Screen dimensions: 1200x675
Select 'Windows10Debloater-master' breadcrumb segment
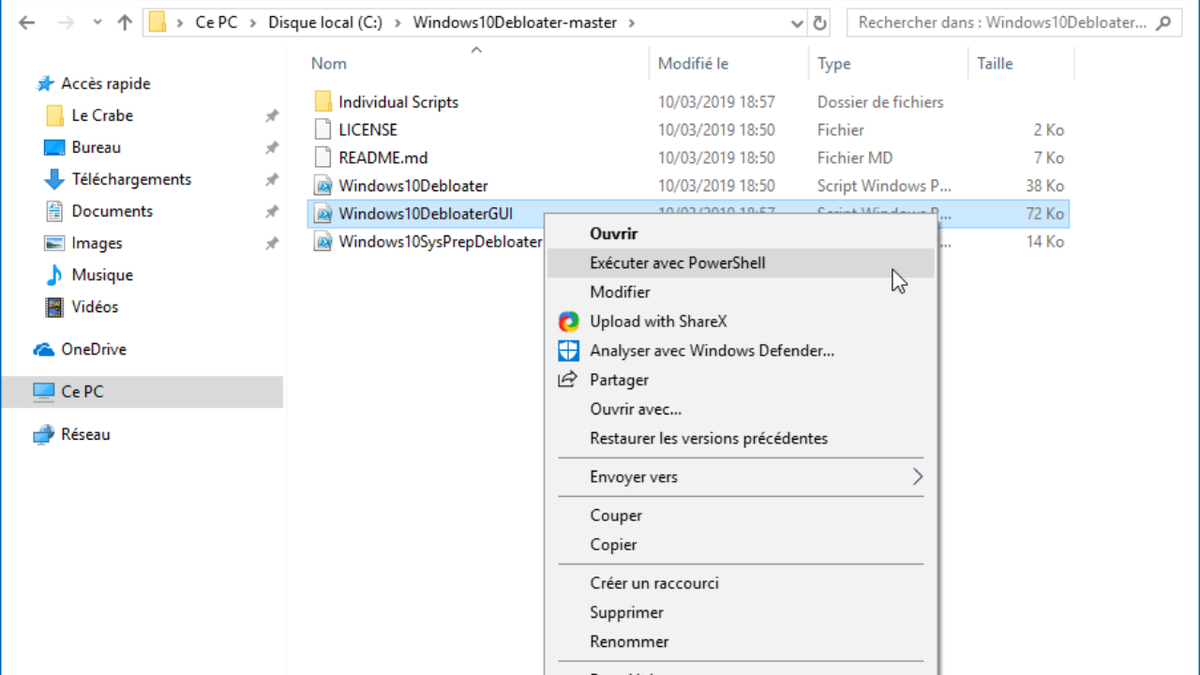click(515, 22)
